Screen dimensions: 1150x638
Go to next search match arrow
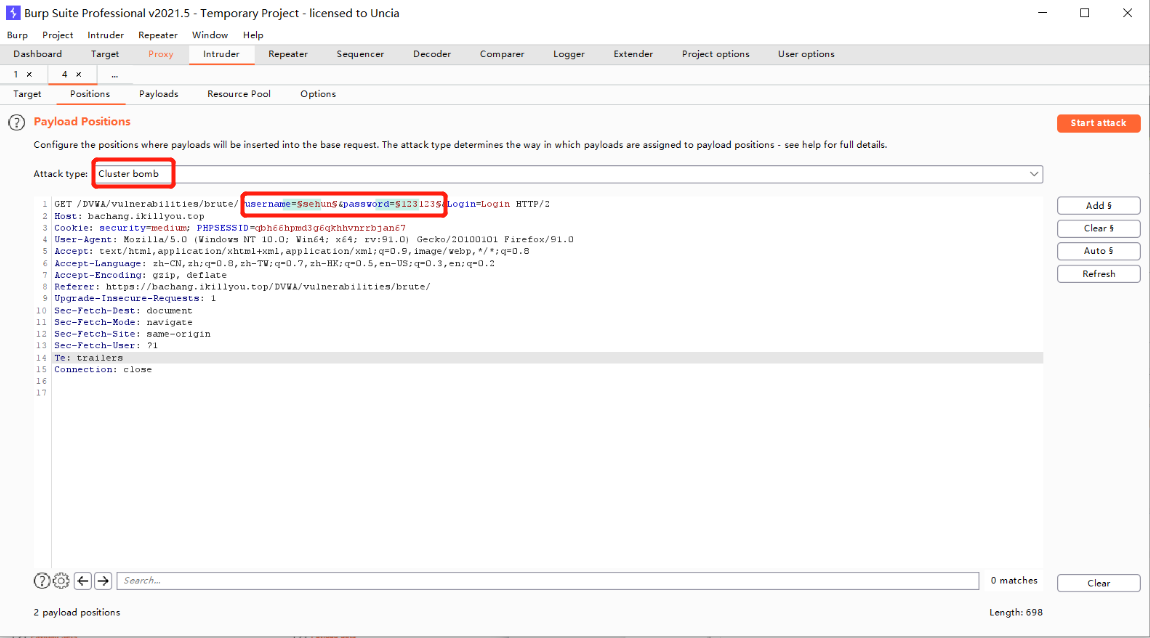[103, 581]
